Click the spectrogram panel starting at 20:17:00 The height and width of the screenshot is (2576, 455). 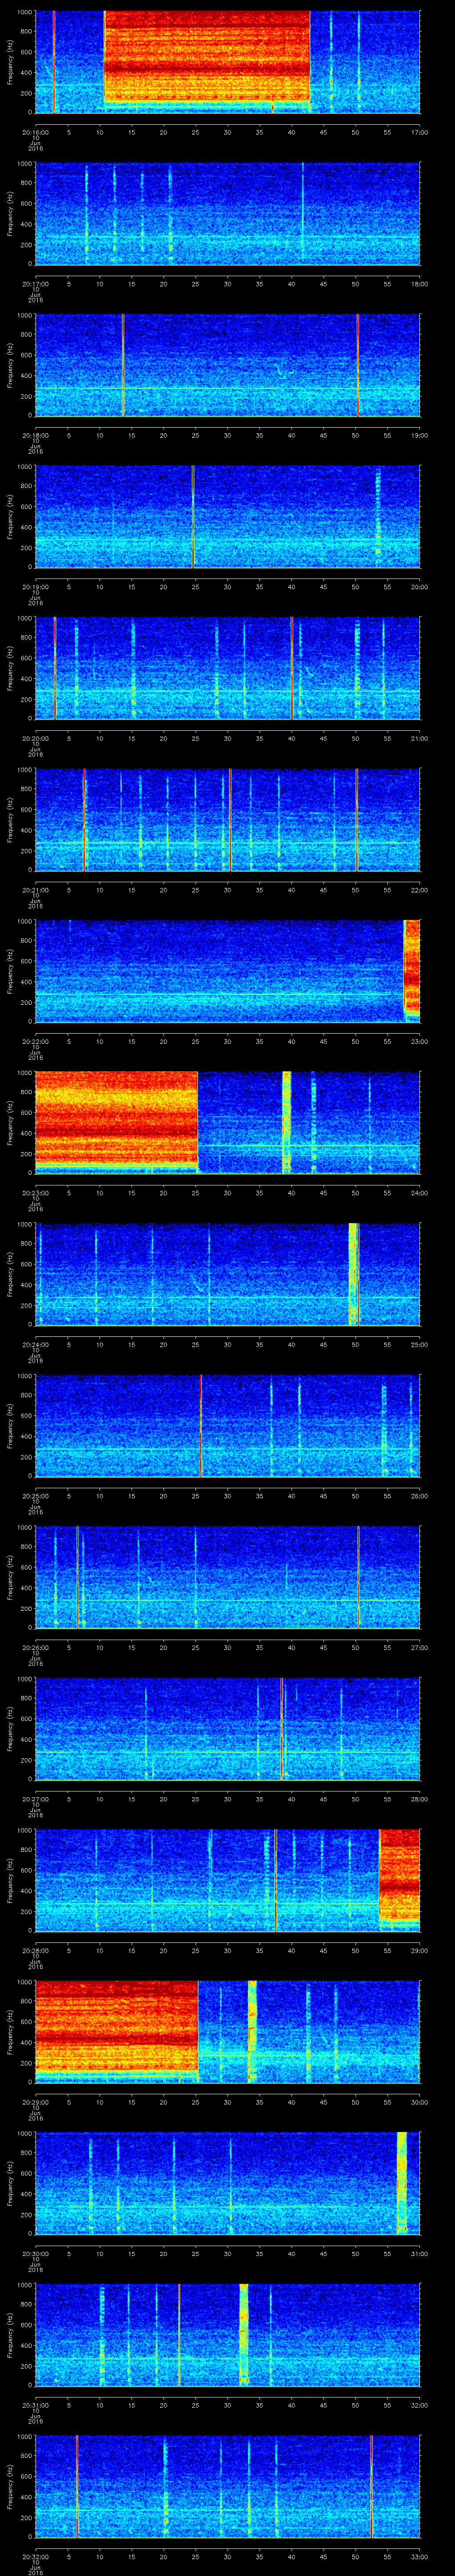(228, 214)
